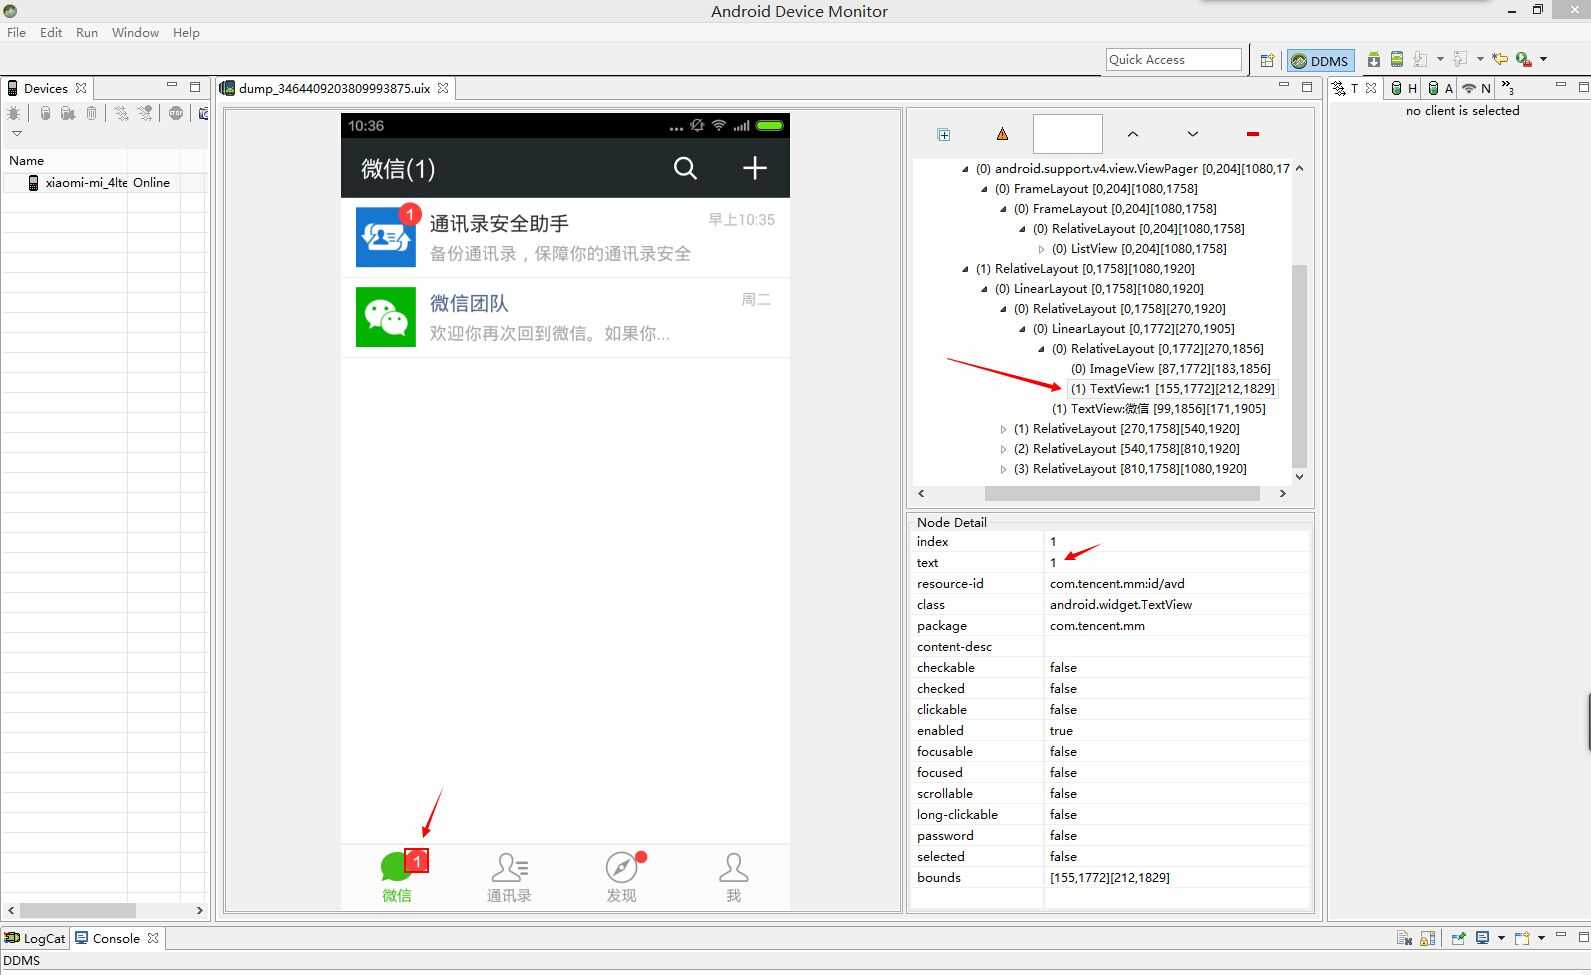Click the device screen dump toolbar icon
Image resolution: width=1591 pixels, height=975 pixels.
point(1397,59)
